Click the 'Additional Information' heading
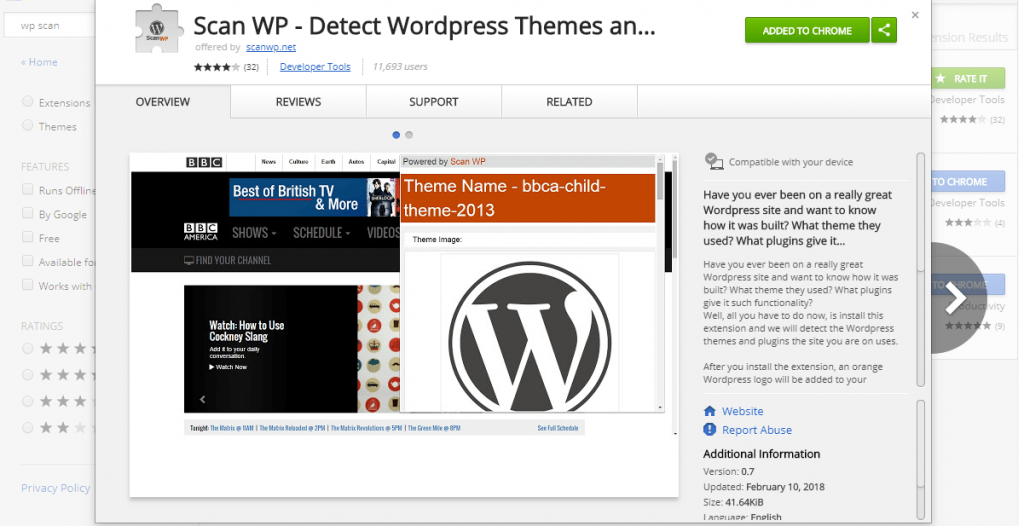 761,454
